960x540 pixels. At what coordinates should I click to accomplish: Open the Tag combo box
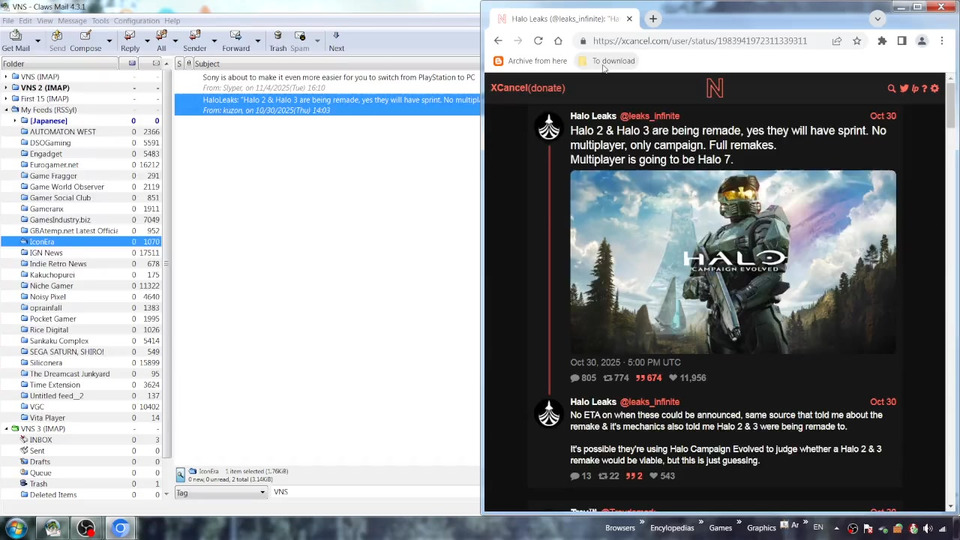pos(221,492)
